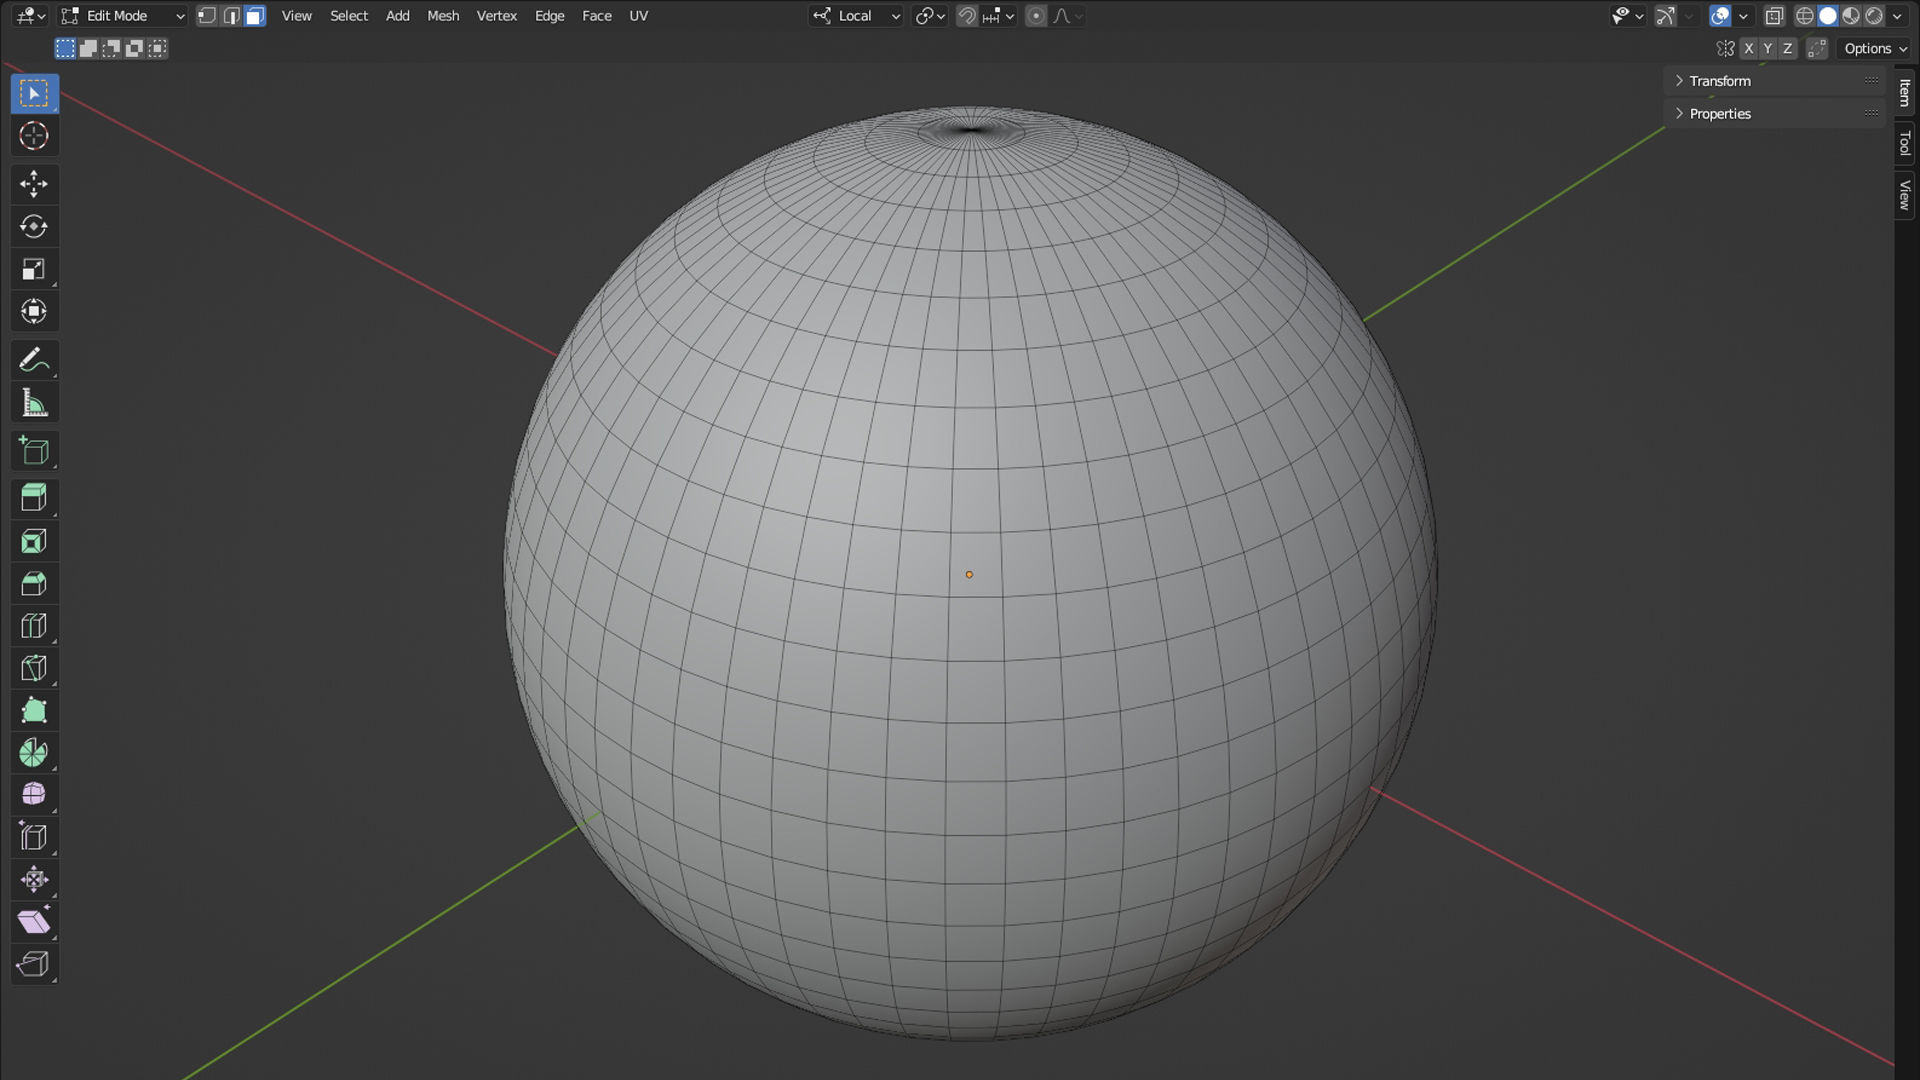Viewport: 1920px width, 1080px height.
Task: Enable snapping magnet toggle
Action: 966,16
